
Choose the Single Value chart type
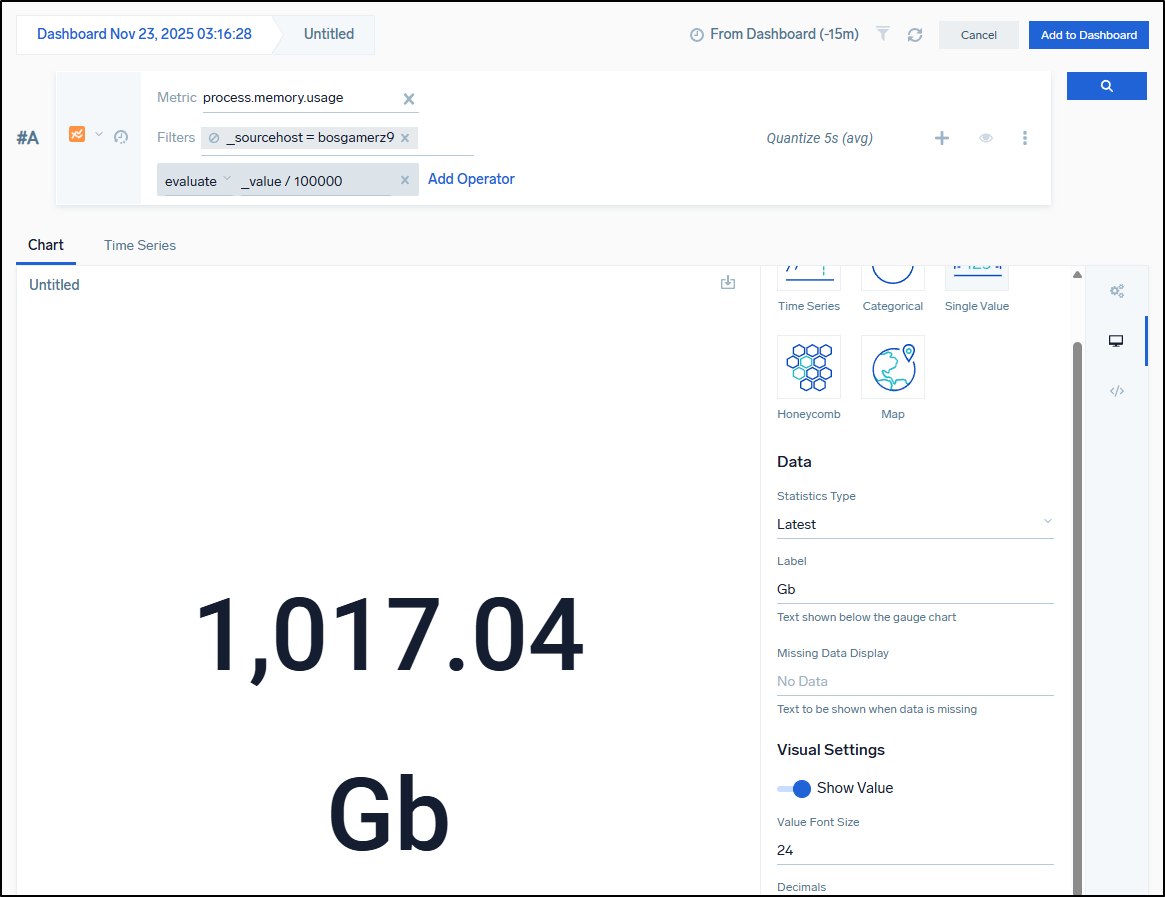click(x=976, y=280)
